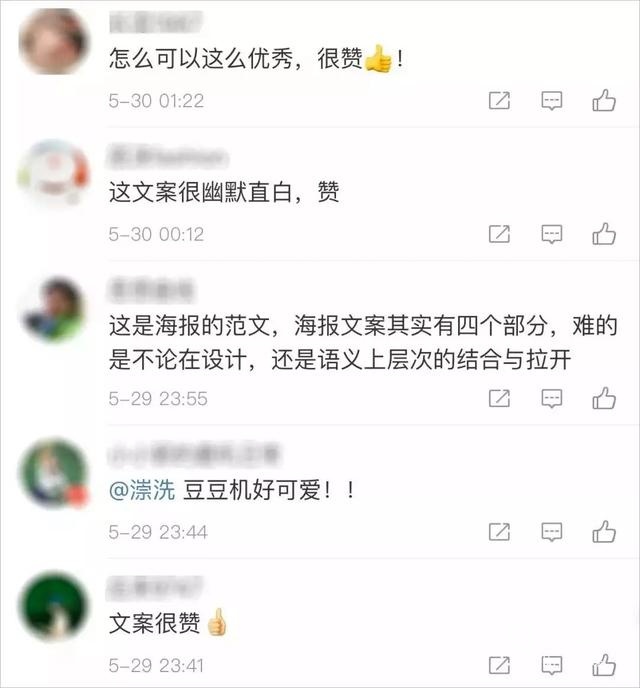
Task: Open avatar beside 这文案很幽默直白 comment
Action: (54, 174)
